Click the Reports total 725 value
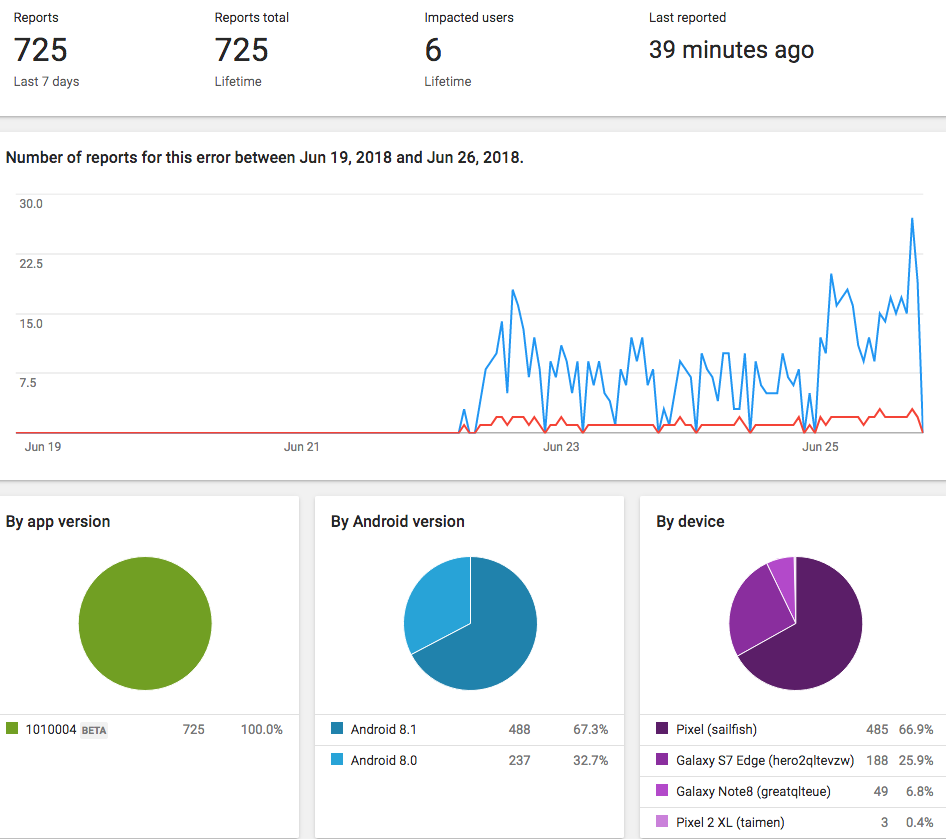This screenshot has height=839, width=946. [x=241, y=50]
